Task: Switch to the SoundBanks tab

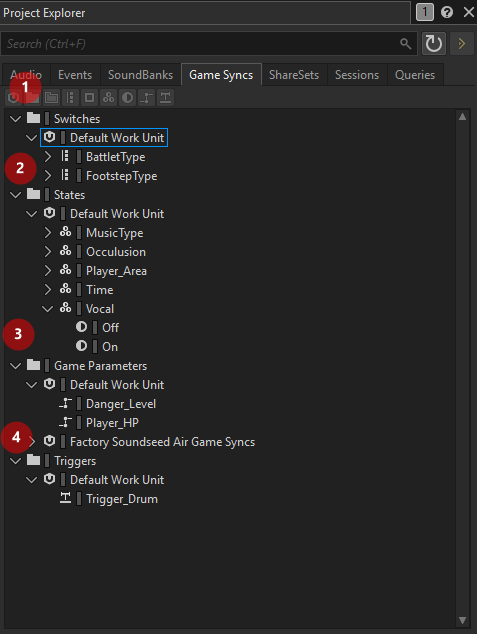Action: [x=140, y=75]
